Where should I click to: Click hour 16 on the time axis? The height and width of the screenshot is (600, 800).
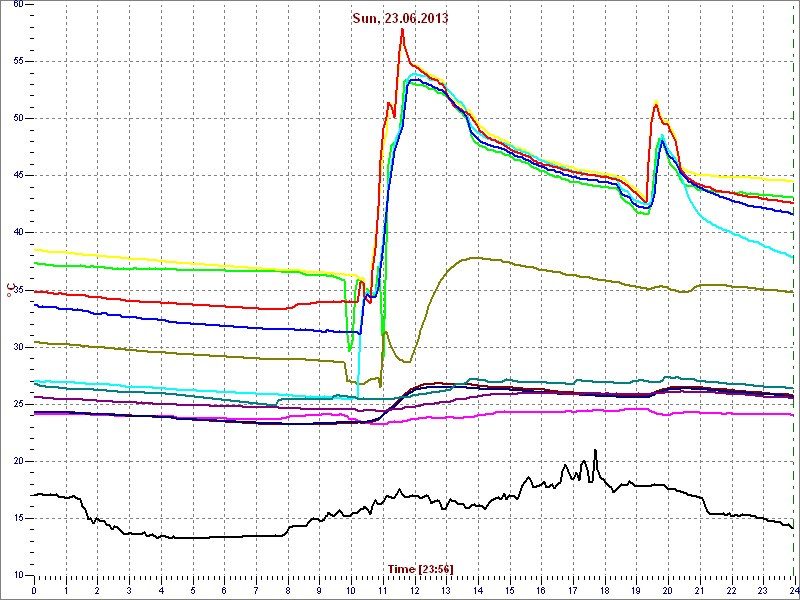541,590
